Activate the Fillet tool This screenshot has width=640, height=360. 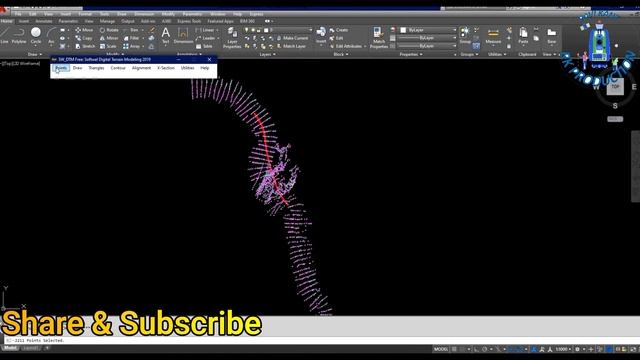pyautogui.click(x=131, y=38)
